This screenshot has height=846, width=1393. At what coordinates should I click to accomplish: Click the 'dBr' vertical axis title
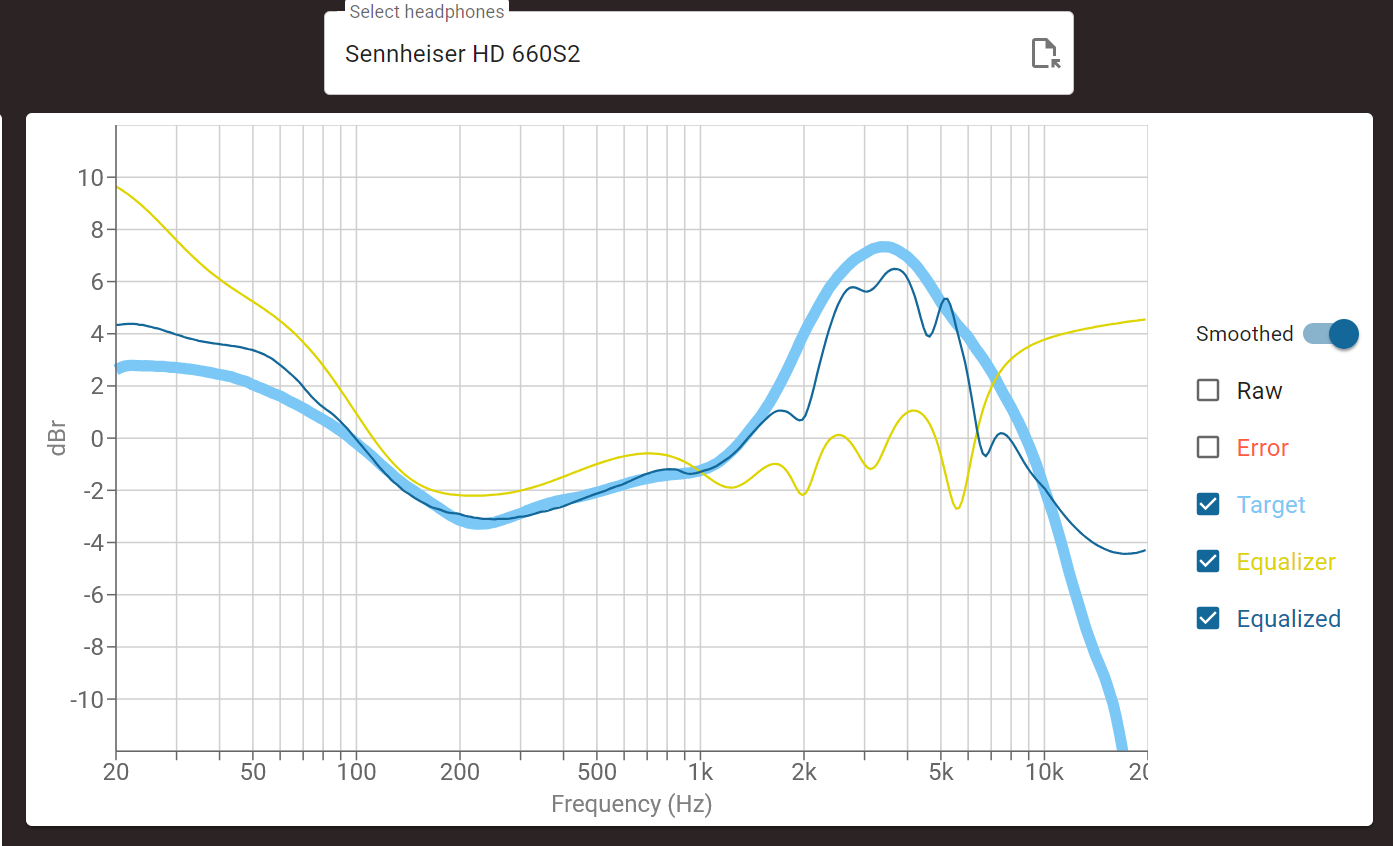click(59, 438)
